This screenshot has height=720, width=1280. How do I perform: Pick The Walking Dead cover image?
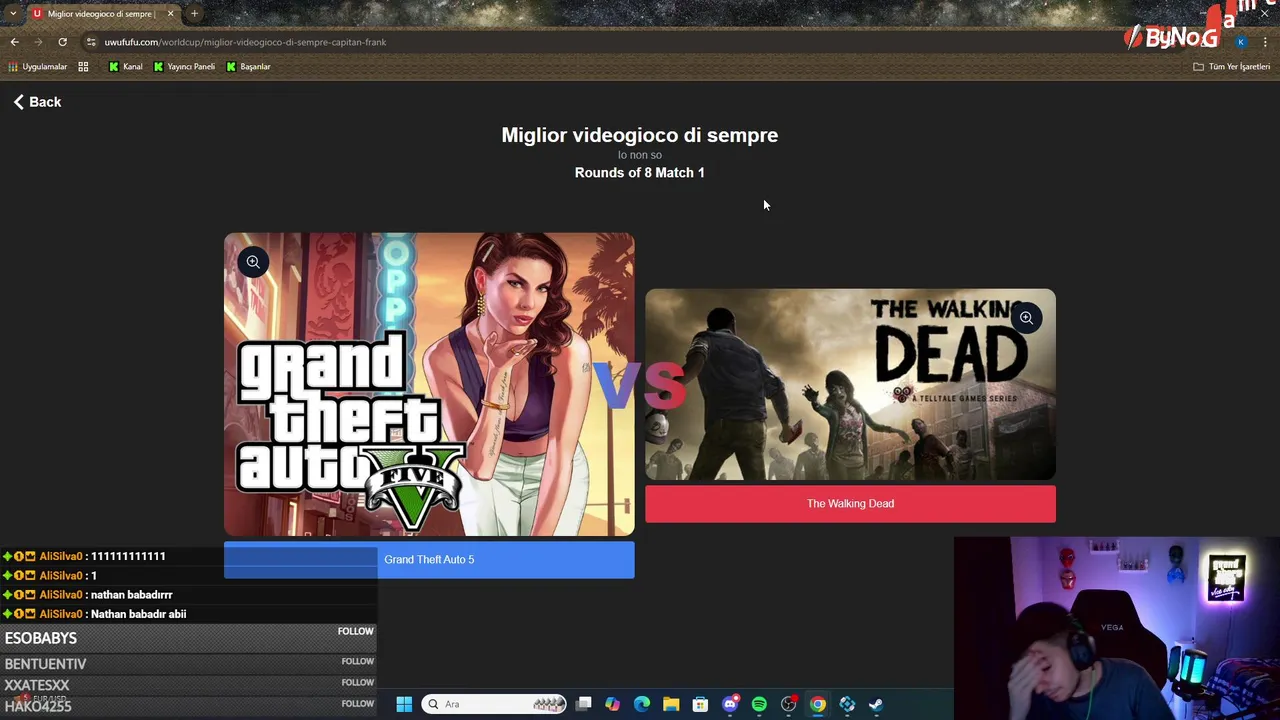[x=850, y=385]
